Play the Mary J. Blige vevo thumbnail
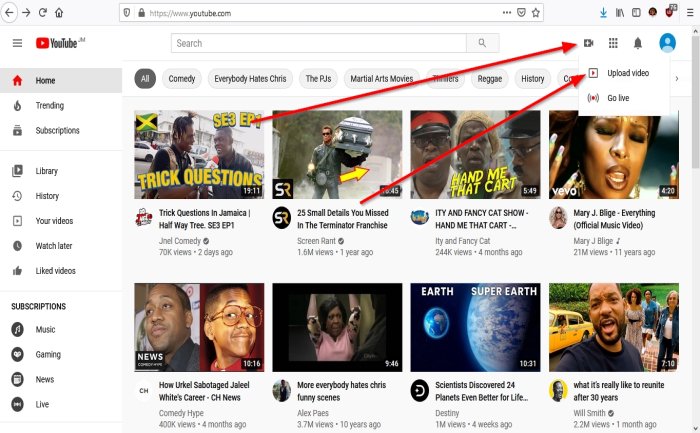The height and width of the screenshot is (433, 700). click(x=614, y=154)
